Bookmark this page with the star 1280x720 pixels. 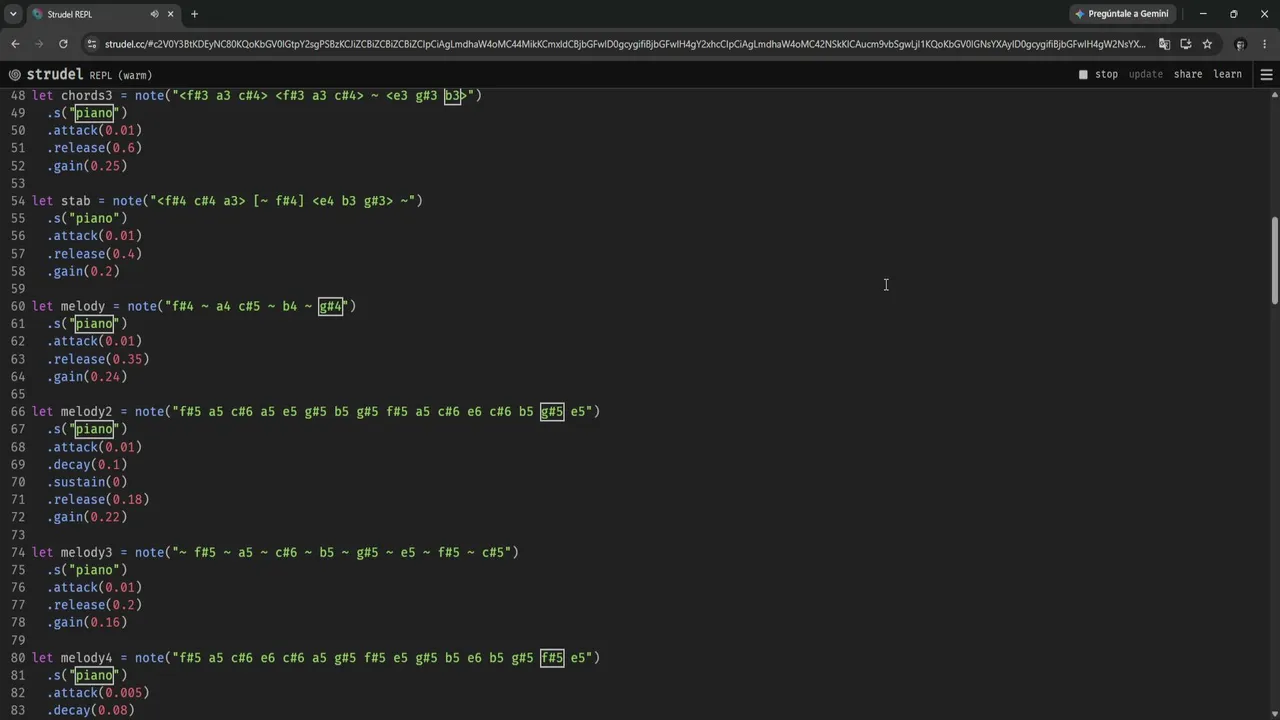1207,44
